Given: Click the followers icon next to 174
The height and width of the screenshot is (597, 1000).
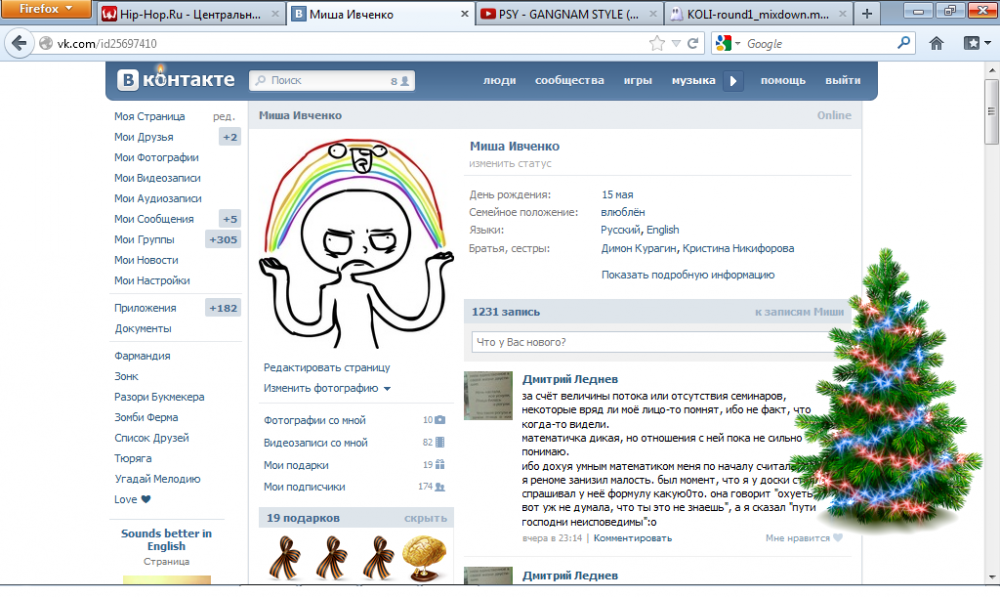Looking at the screenshot, I should [439, 487].
